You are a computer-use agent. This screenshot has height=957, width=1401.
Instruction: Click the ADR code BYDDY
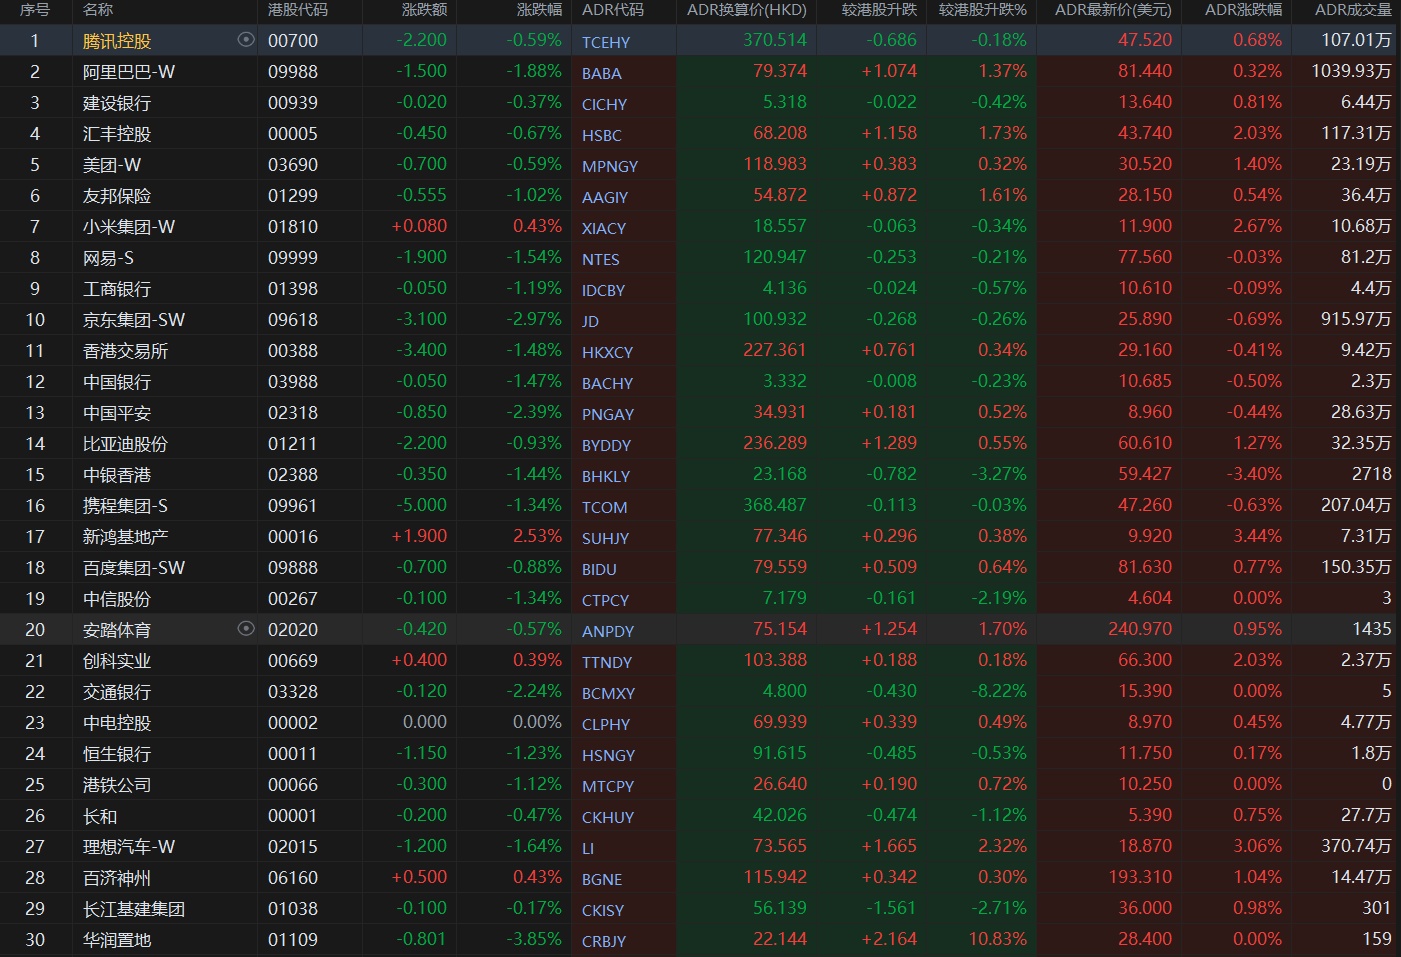607,445
